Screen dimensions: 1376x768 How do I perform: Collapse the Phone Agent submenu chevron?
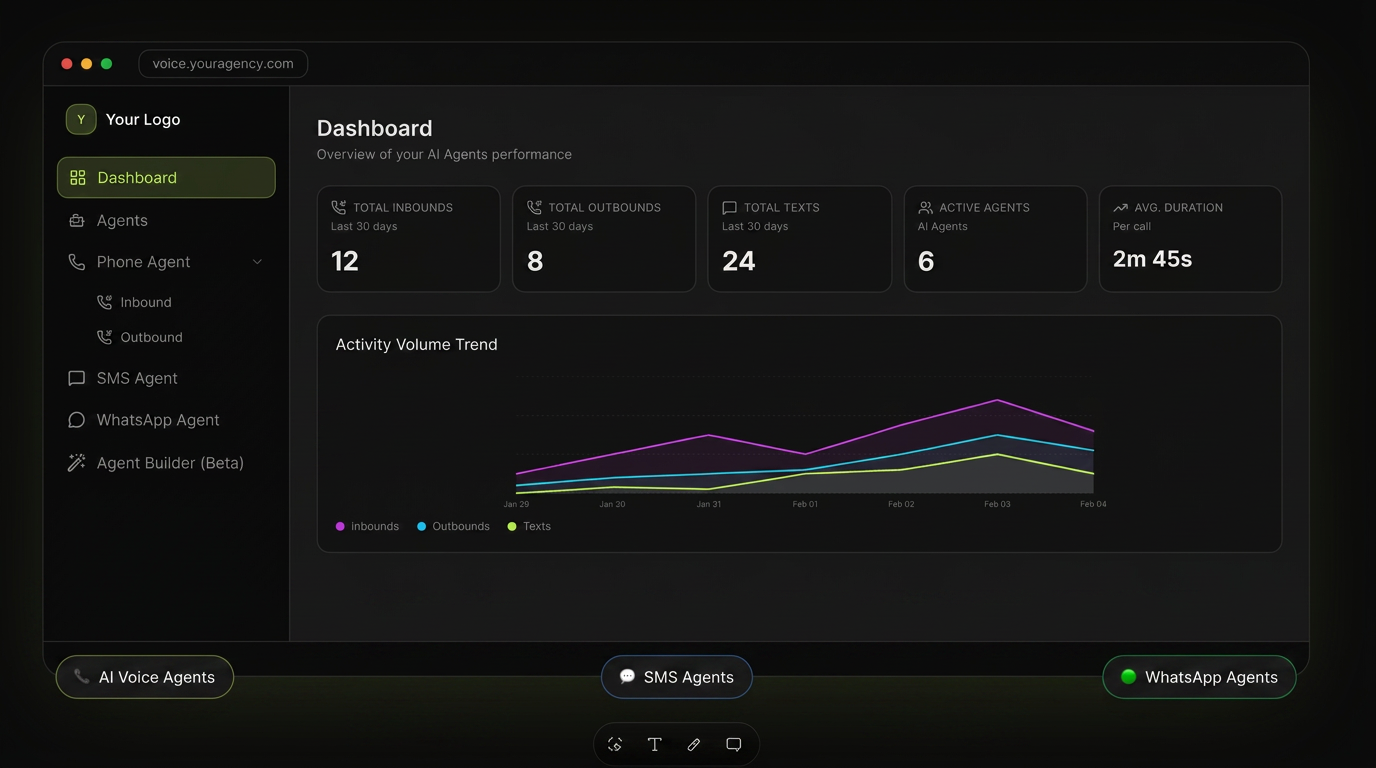pyautogui.click(x=257, y=262)
